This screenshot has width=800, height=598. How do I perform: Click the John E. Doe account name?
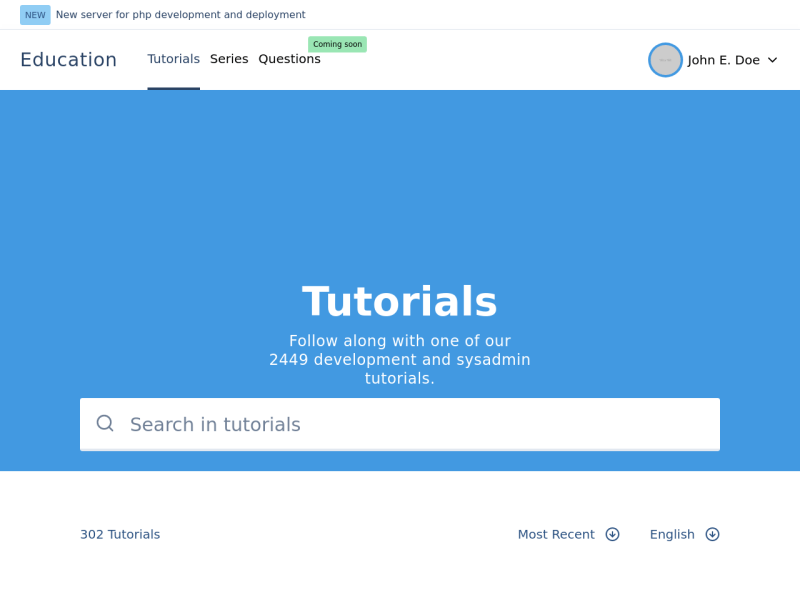725,60
